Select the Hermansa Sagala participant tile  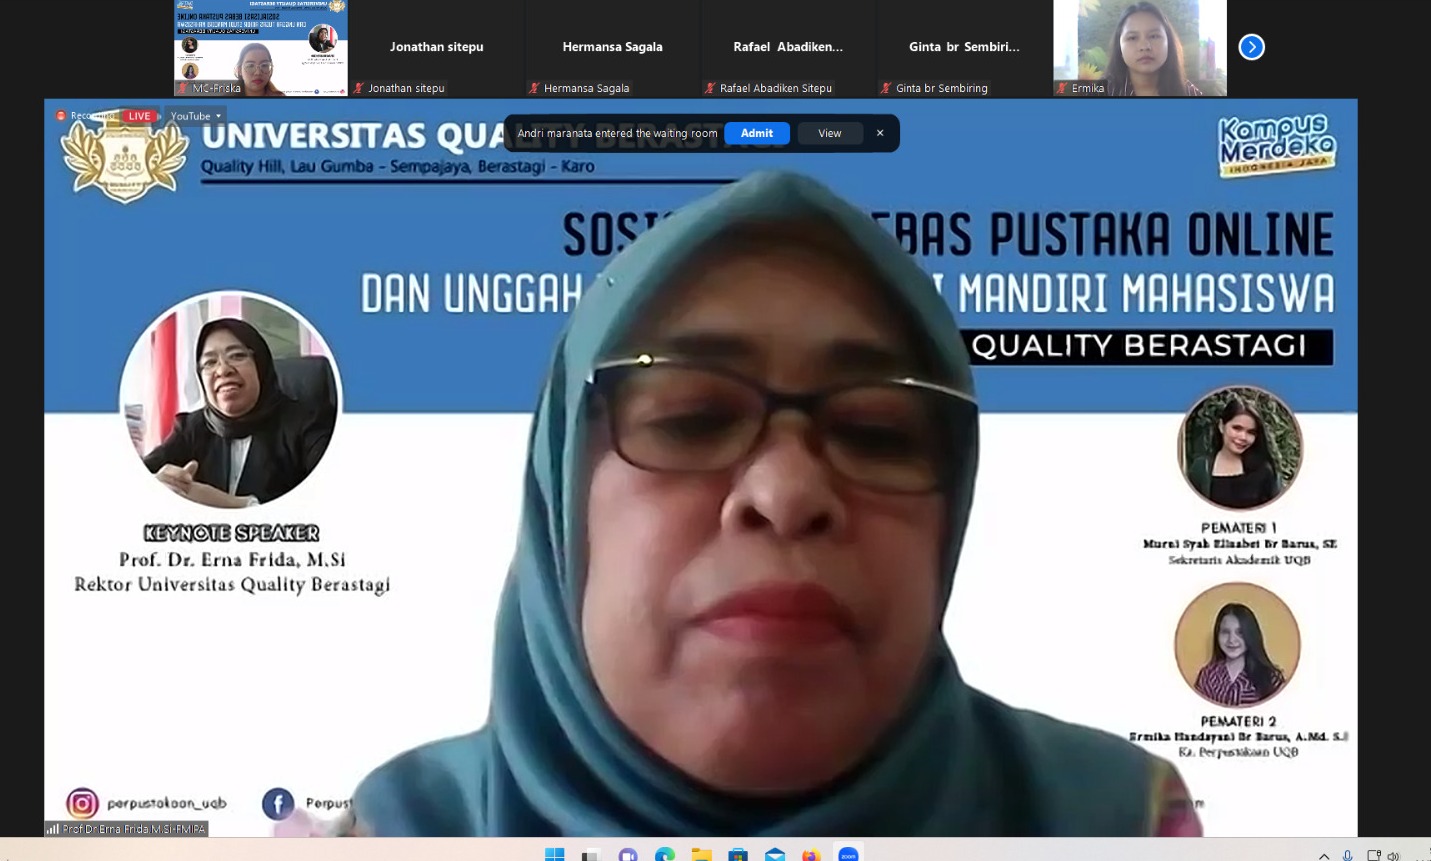point(613,48)
